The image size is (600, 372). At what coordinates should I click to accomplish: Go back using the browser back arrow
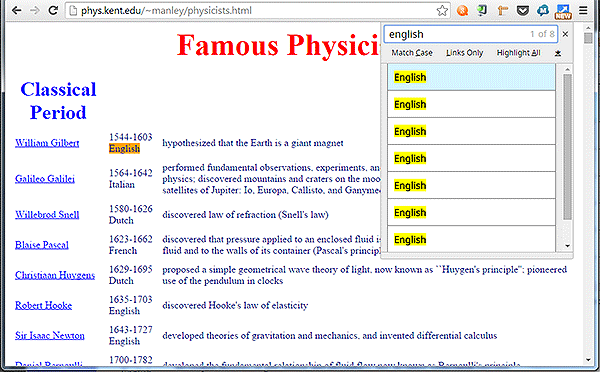pos(16,10)
